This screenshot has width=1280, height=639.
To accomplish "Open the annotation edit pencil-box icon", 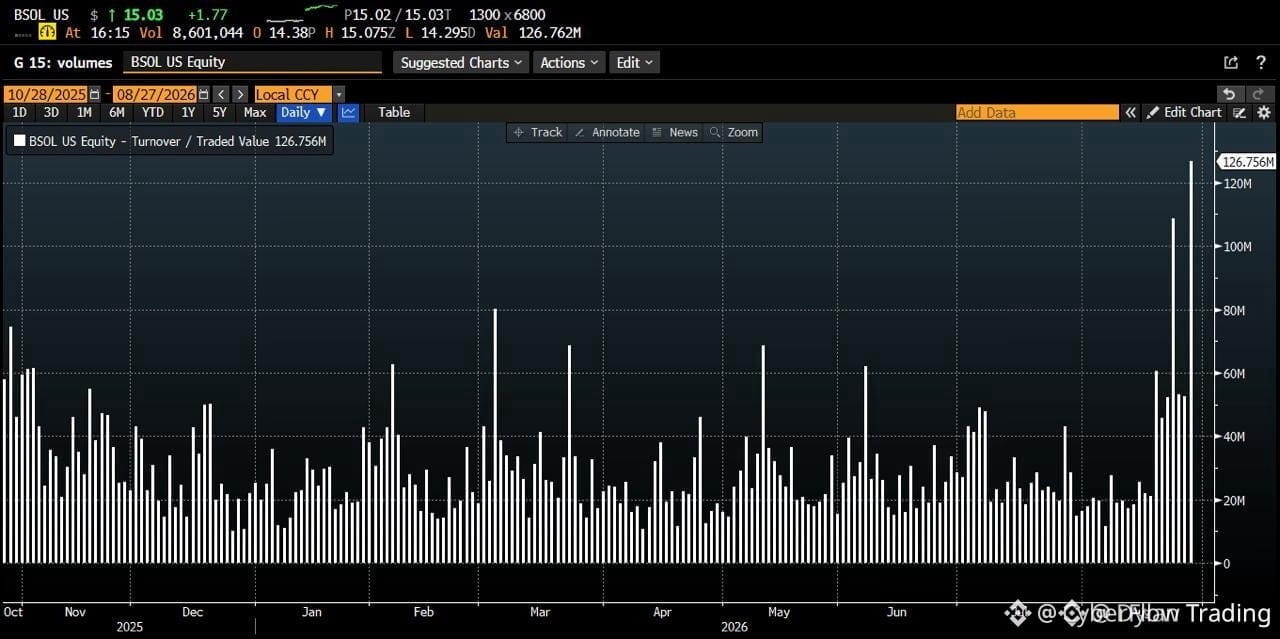I will [x=1240, y=112].
